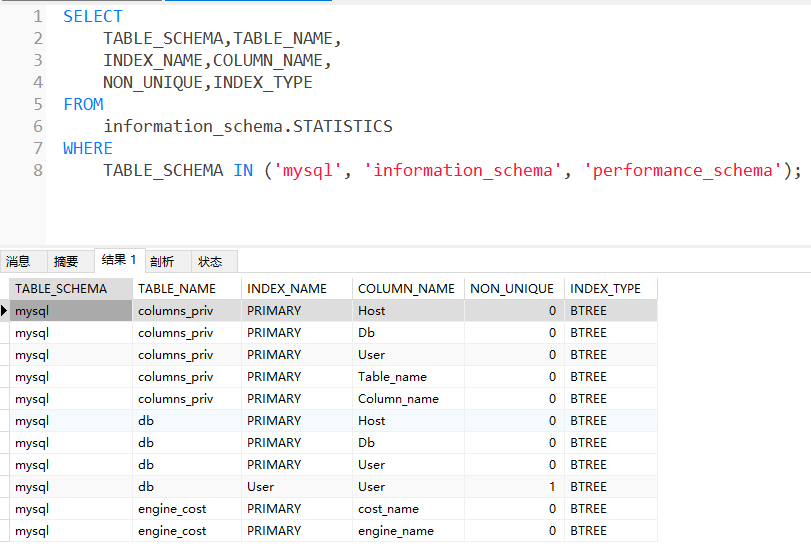
Task: Select the Table_name cell
Action: [x=409, y=377]
